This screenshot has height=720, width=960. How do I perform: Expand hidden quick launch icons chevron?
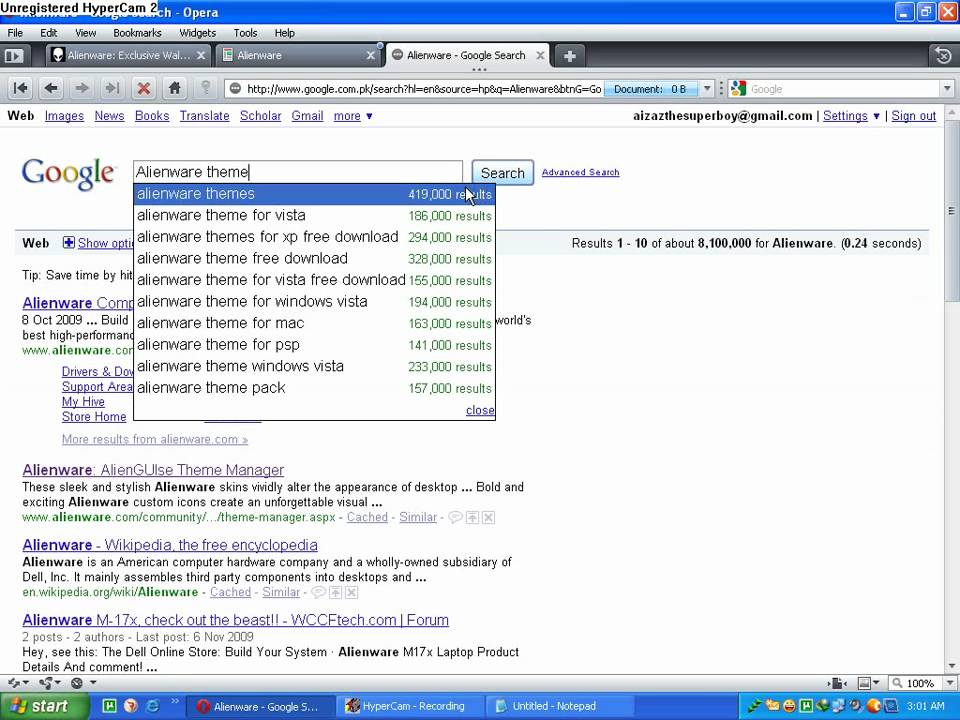pos(174,702)
